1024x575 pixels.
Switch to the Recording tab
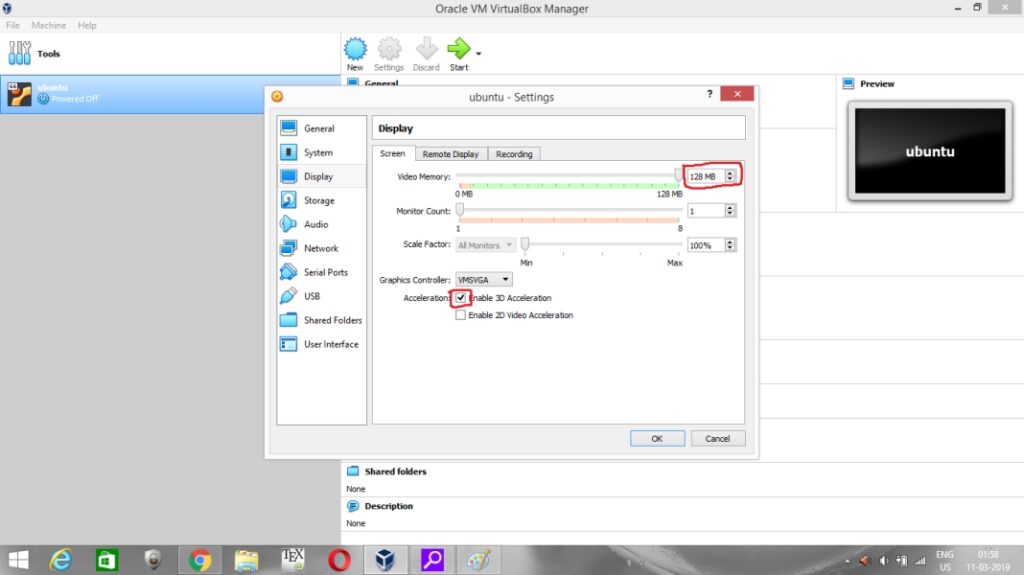tap(514, 154)
